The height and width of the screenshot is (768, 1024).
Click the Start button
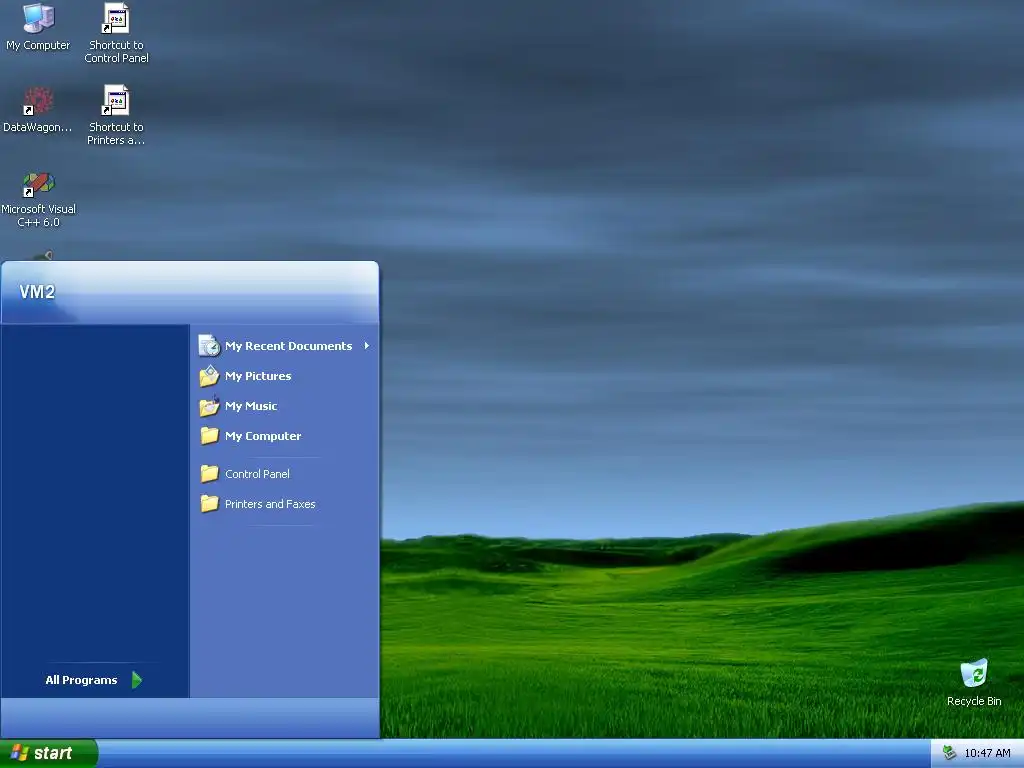[48, 753]
